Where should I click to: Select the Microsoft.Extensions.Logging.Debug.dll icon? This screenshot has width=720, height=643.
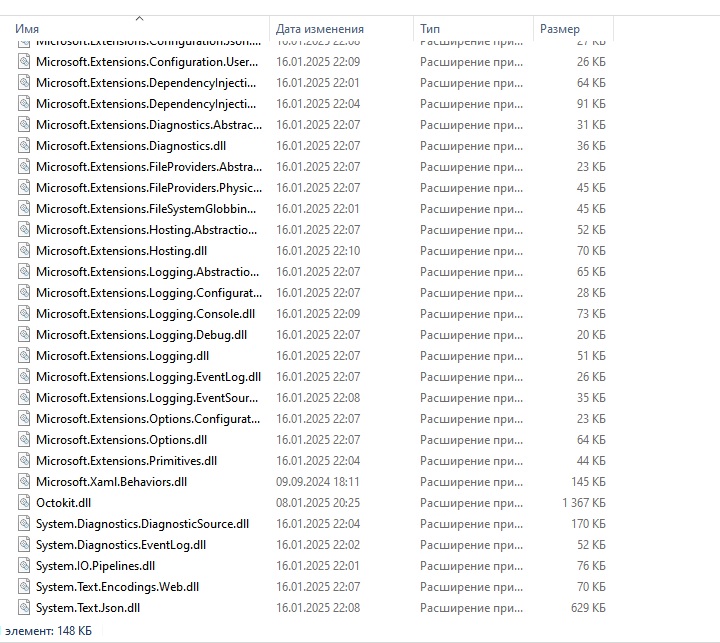point(24,334)
